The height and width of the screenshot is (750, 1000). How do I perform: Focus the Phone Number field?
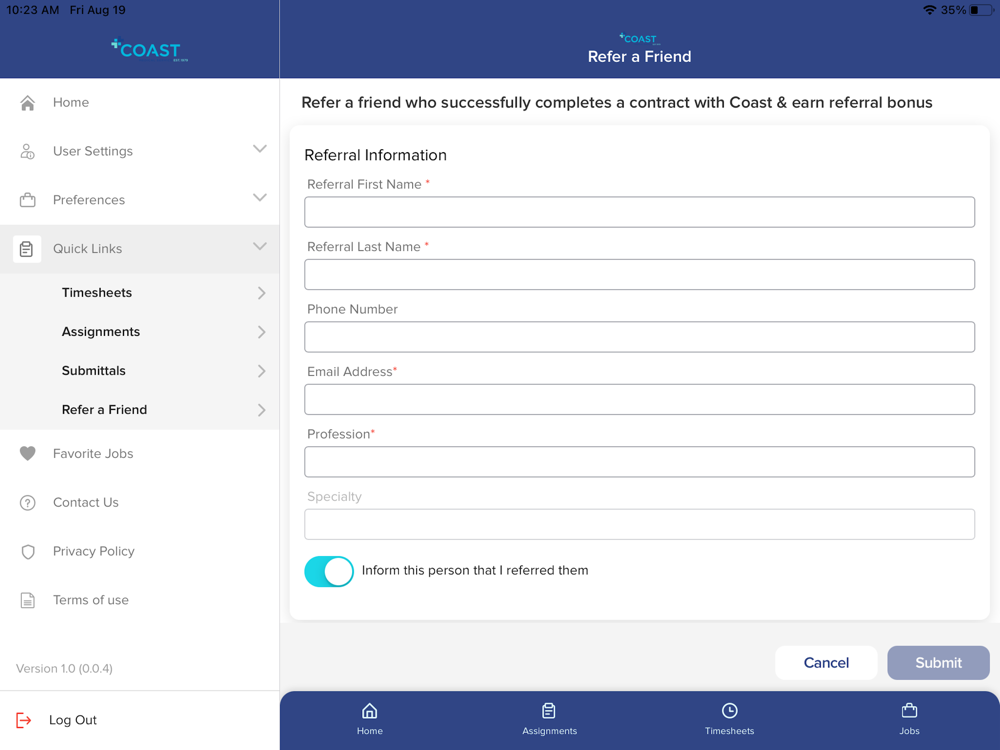pos(639,337)
